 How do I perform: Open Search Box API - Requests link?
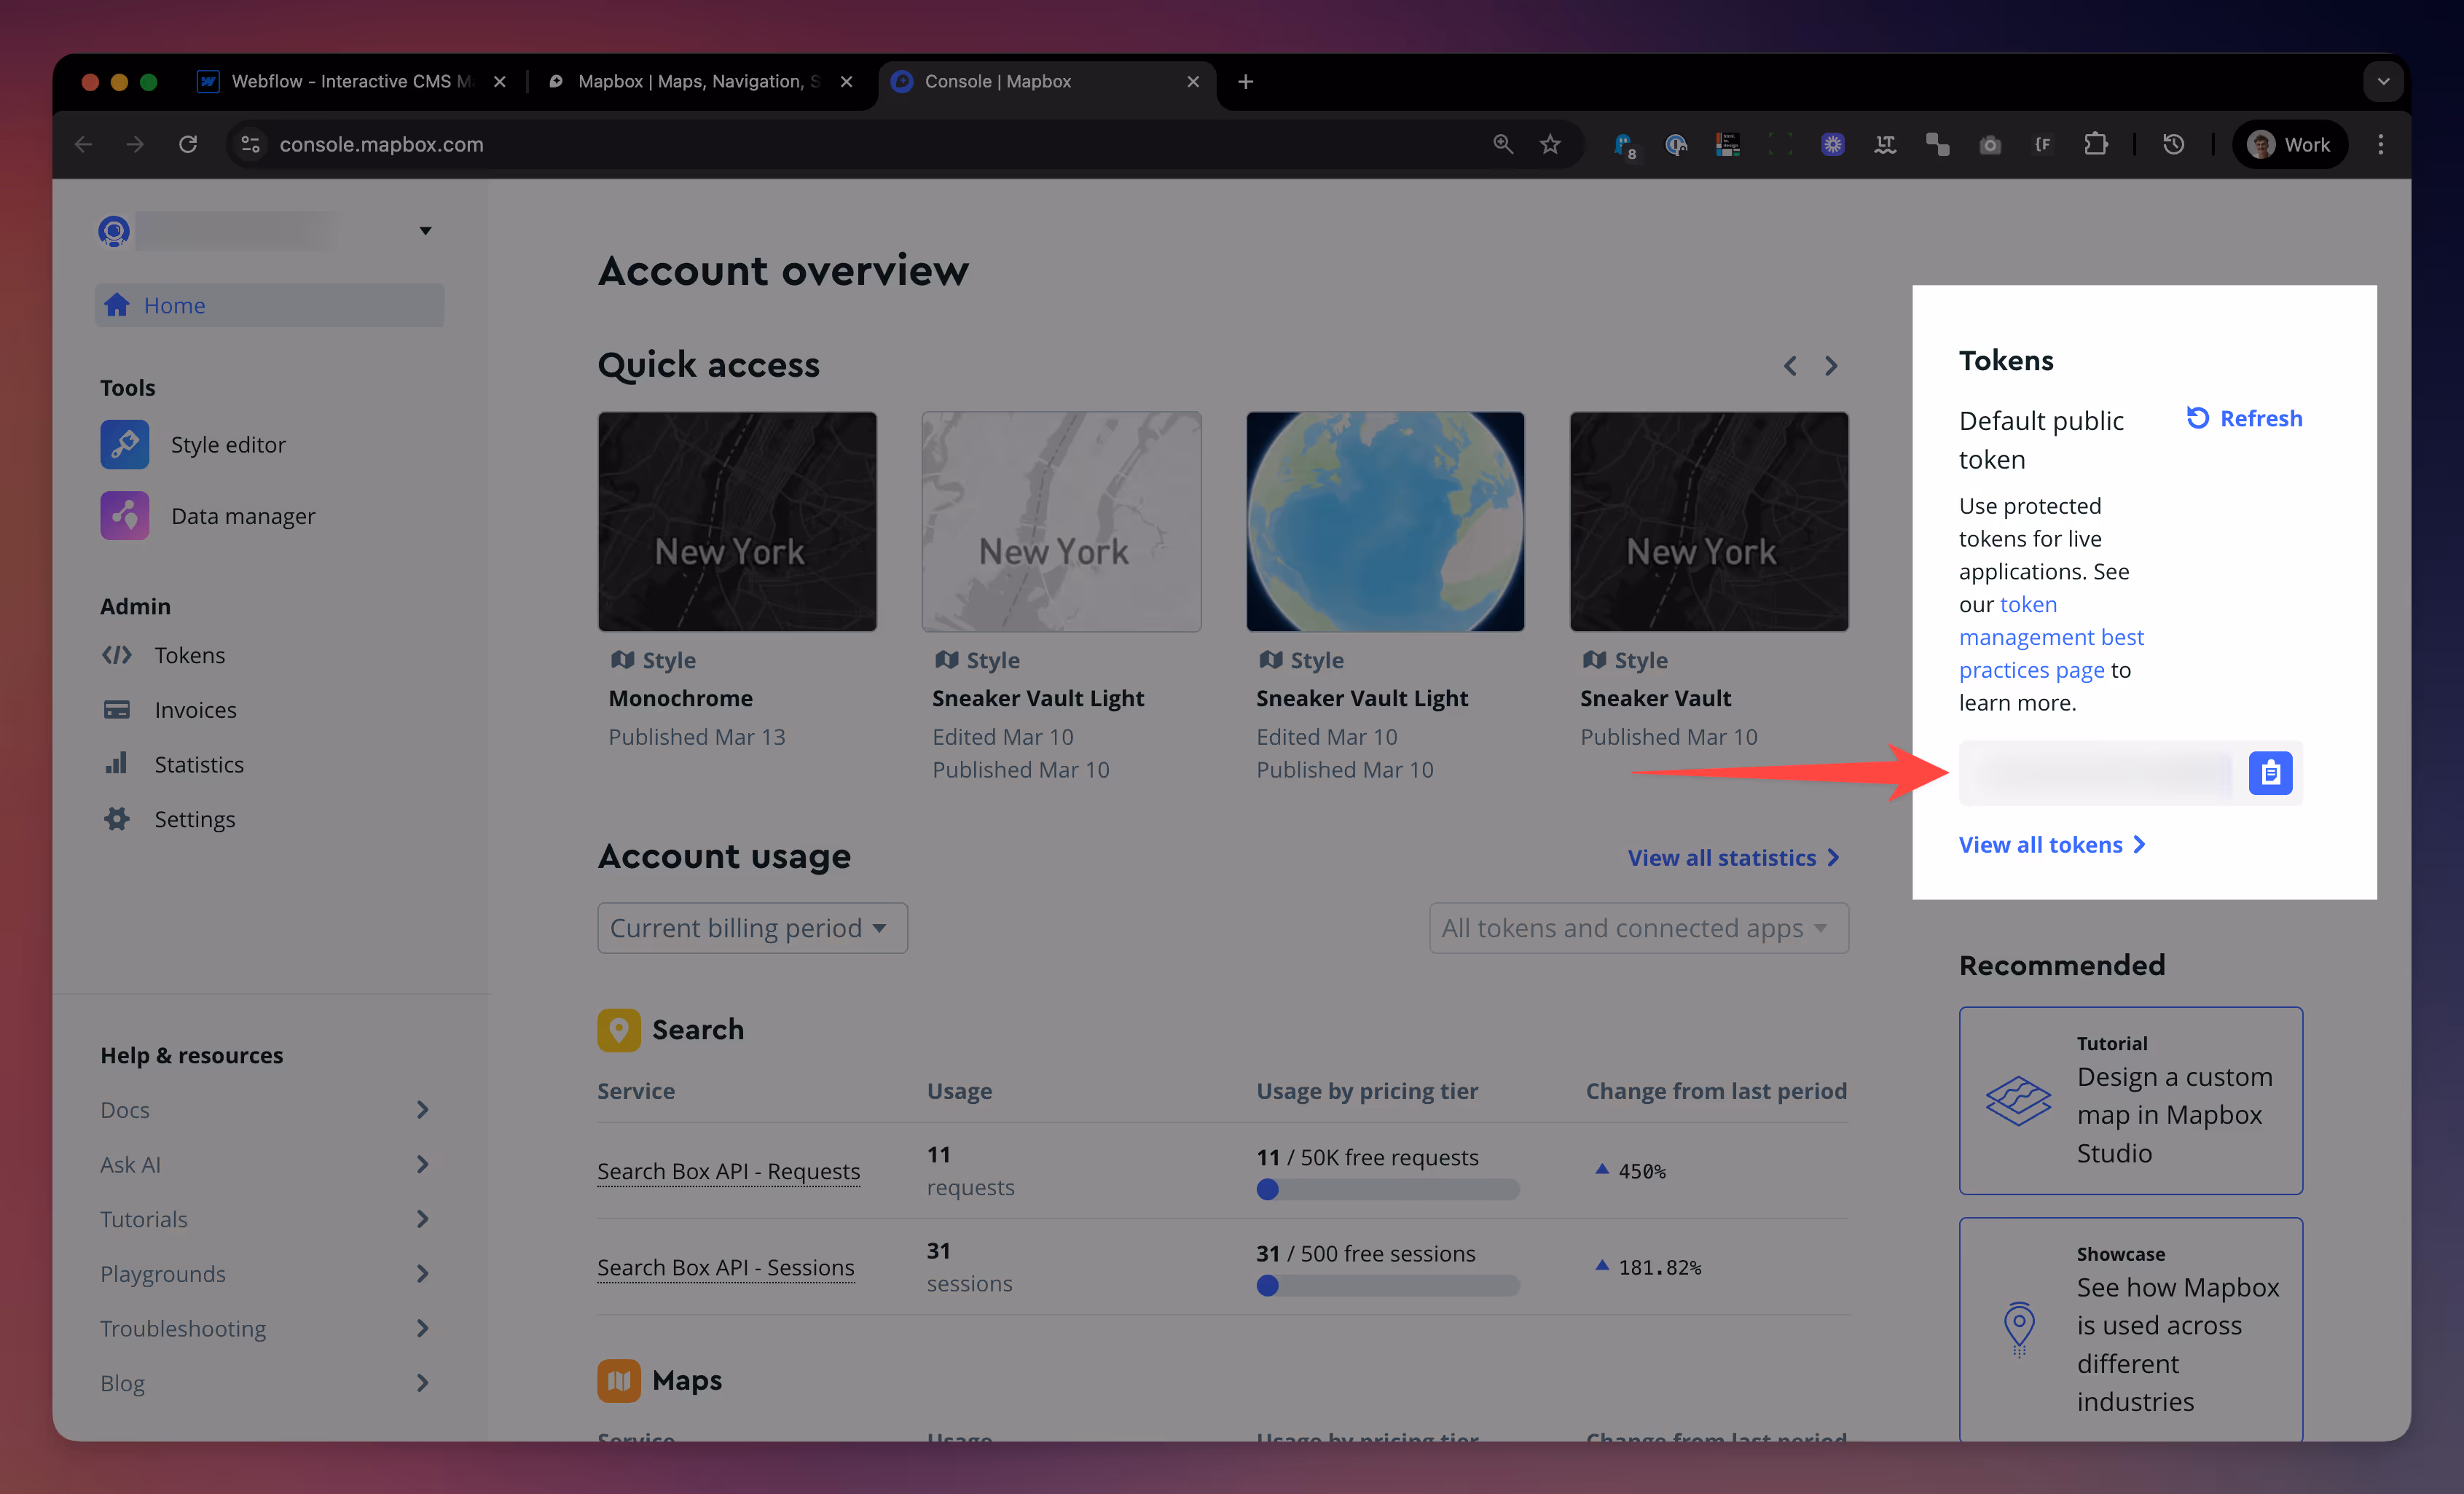tap(728, 1171)
